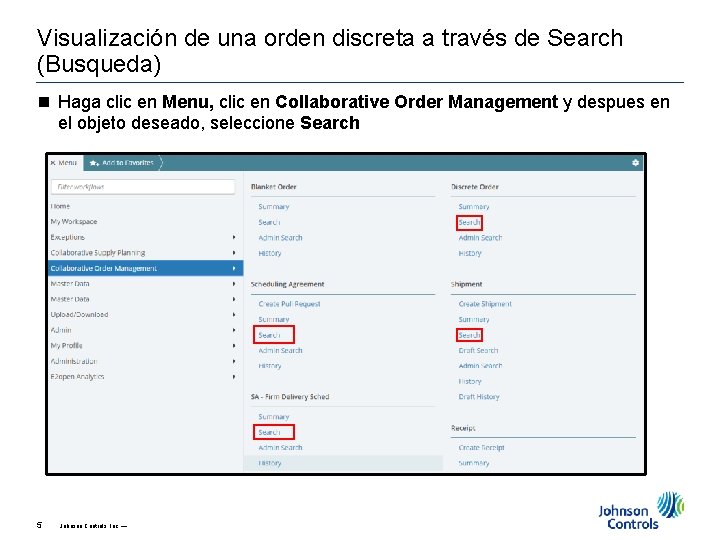Click Create Pull Request under Scheduling Agreement
The height and width of the screenshot is (540, 720).
(289, 304)
